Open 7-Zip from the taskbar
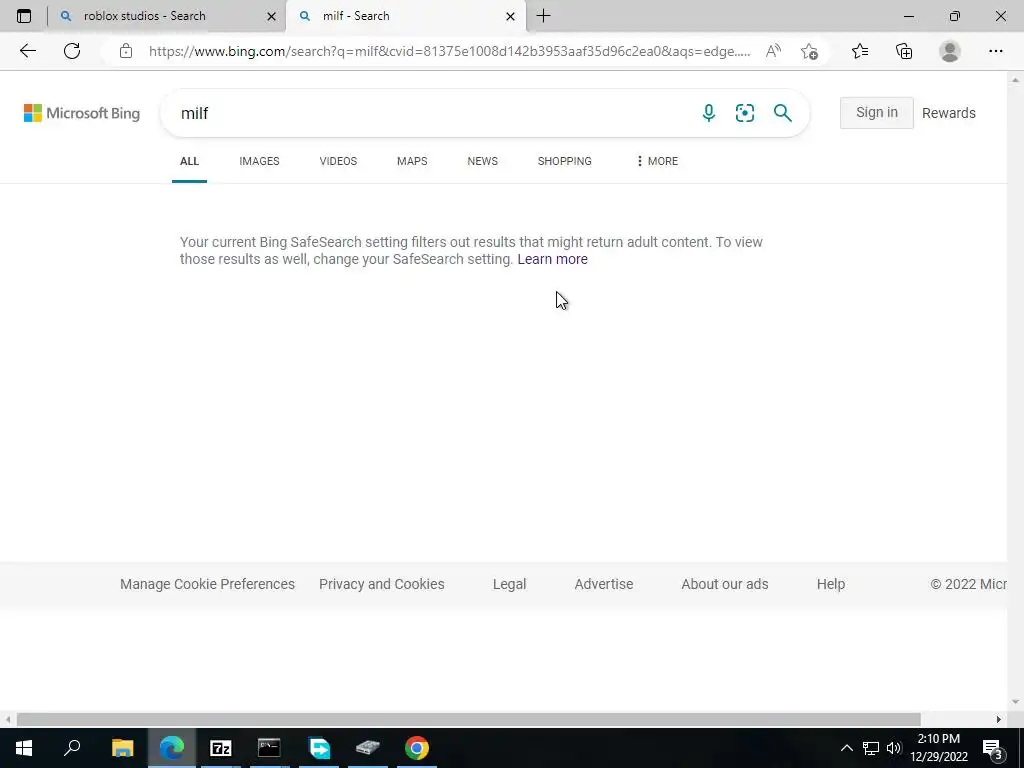Viewport: 1024px width, 768px height. tap(221, 748)
